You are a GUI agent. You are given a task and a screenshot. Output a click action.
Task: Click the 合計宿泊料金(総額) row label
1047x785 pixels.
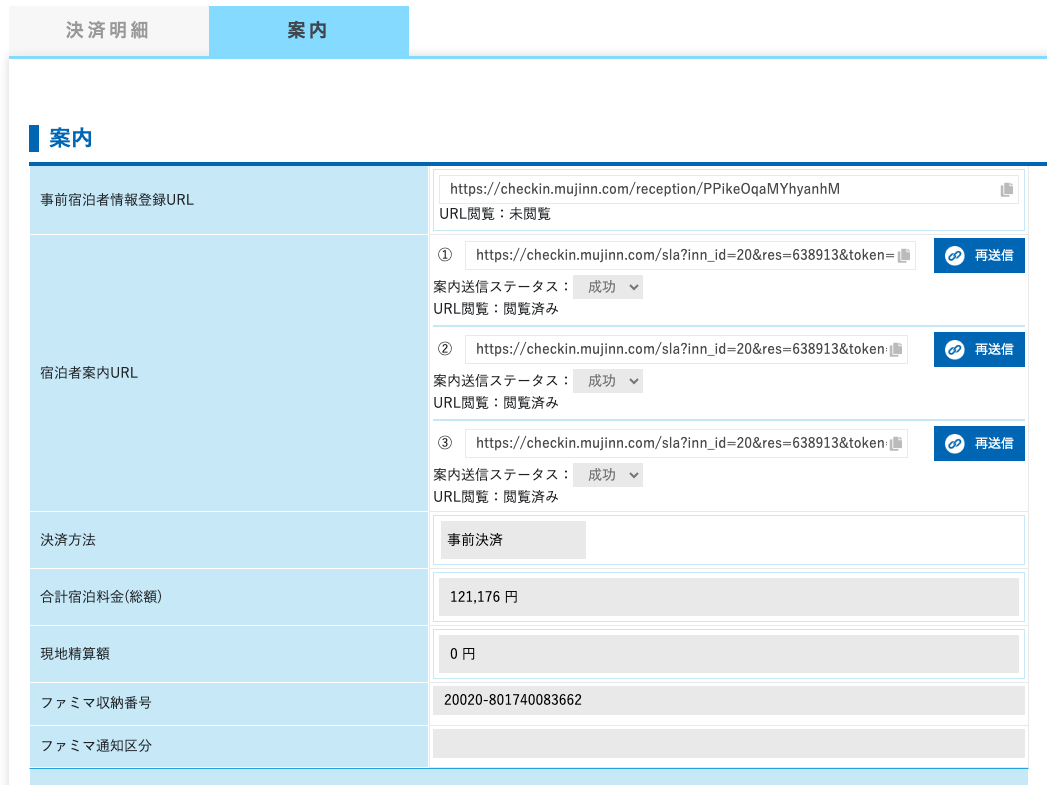pyautogui.click(x=101, y=597)
